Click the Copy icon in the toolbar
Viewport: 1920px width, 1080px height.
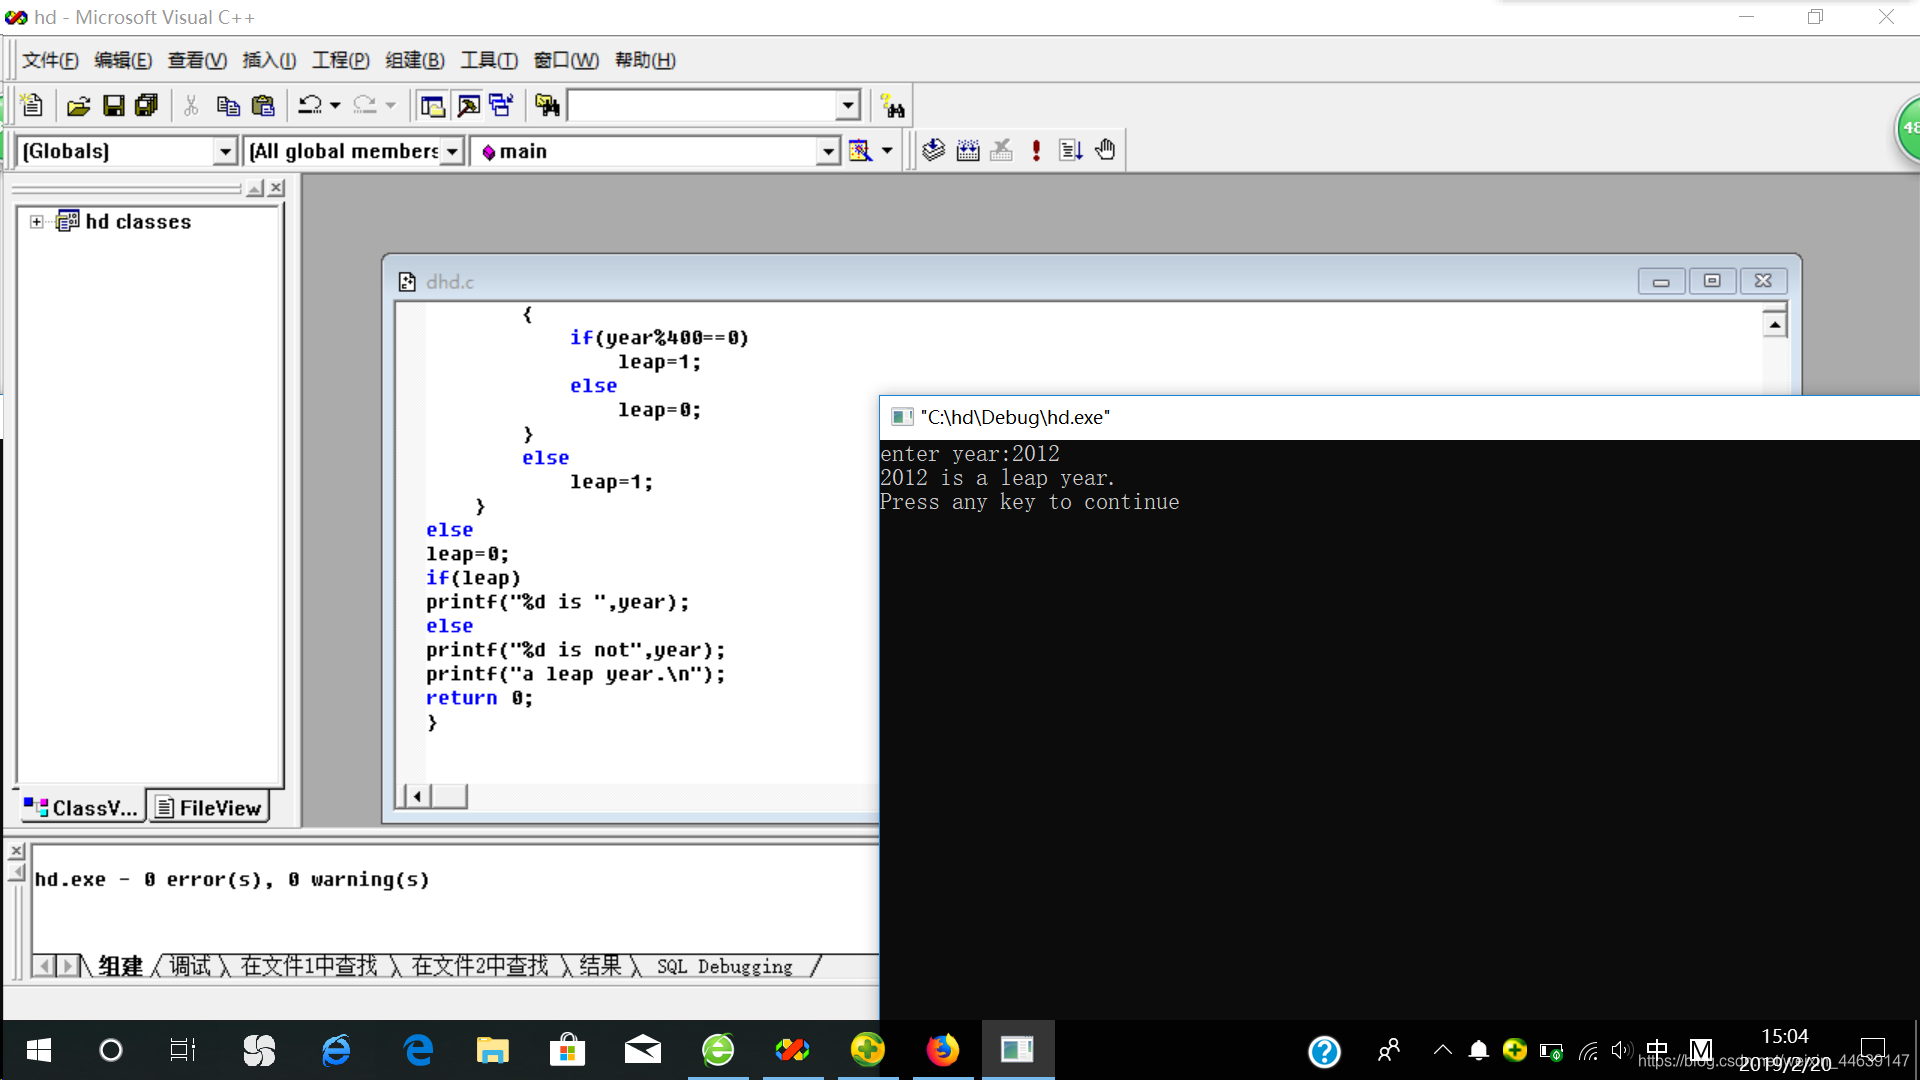point(228,105)
